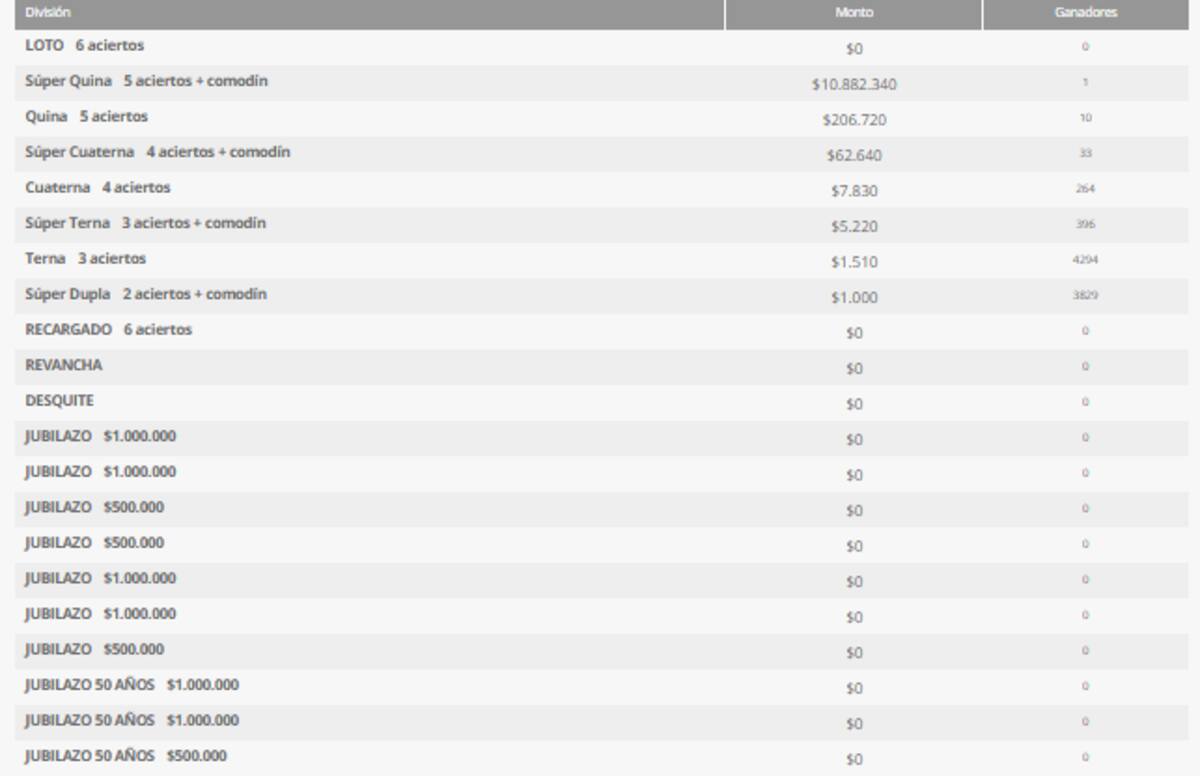Screen dimensions: 1200x776
Task: Click the $5.220 prize amount
Action: coord(853,227)
